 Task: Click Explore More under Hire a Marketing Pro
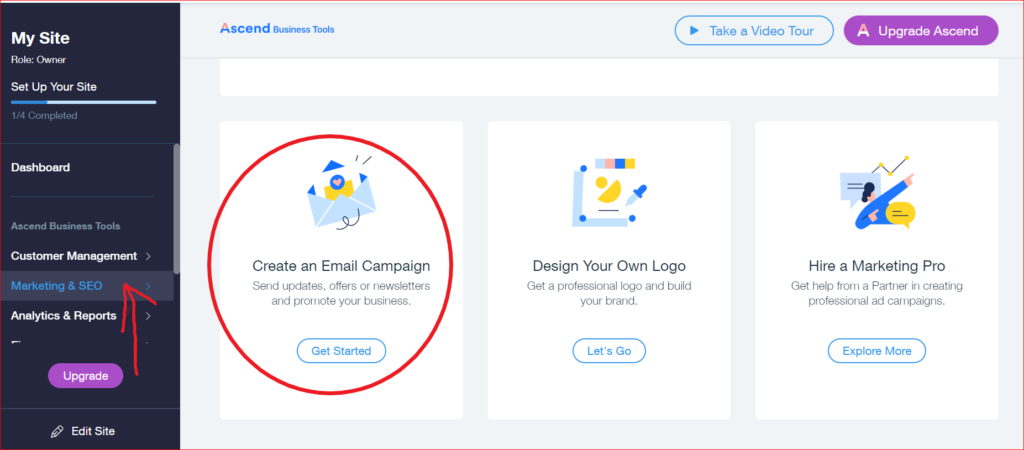[x=876, y=351]
